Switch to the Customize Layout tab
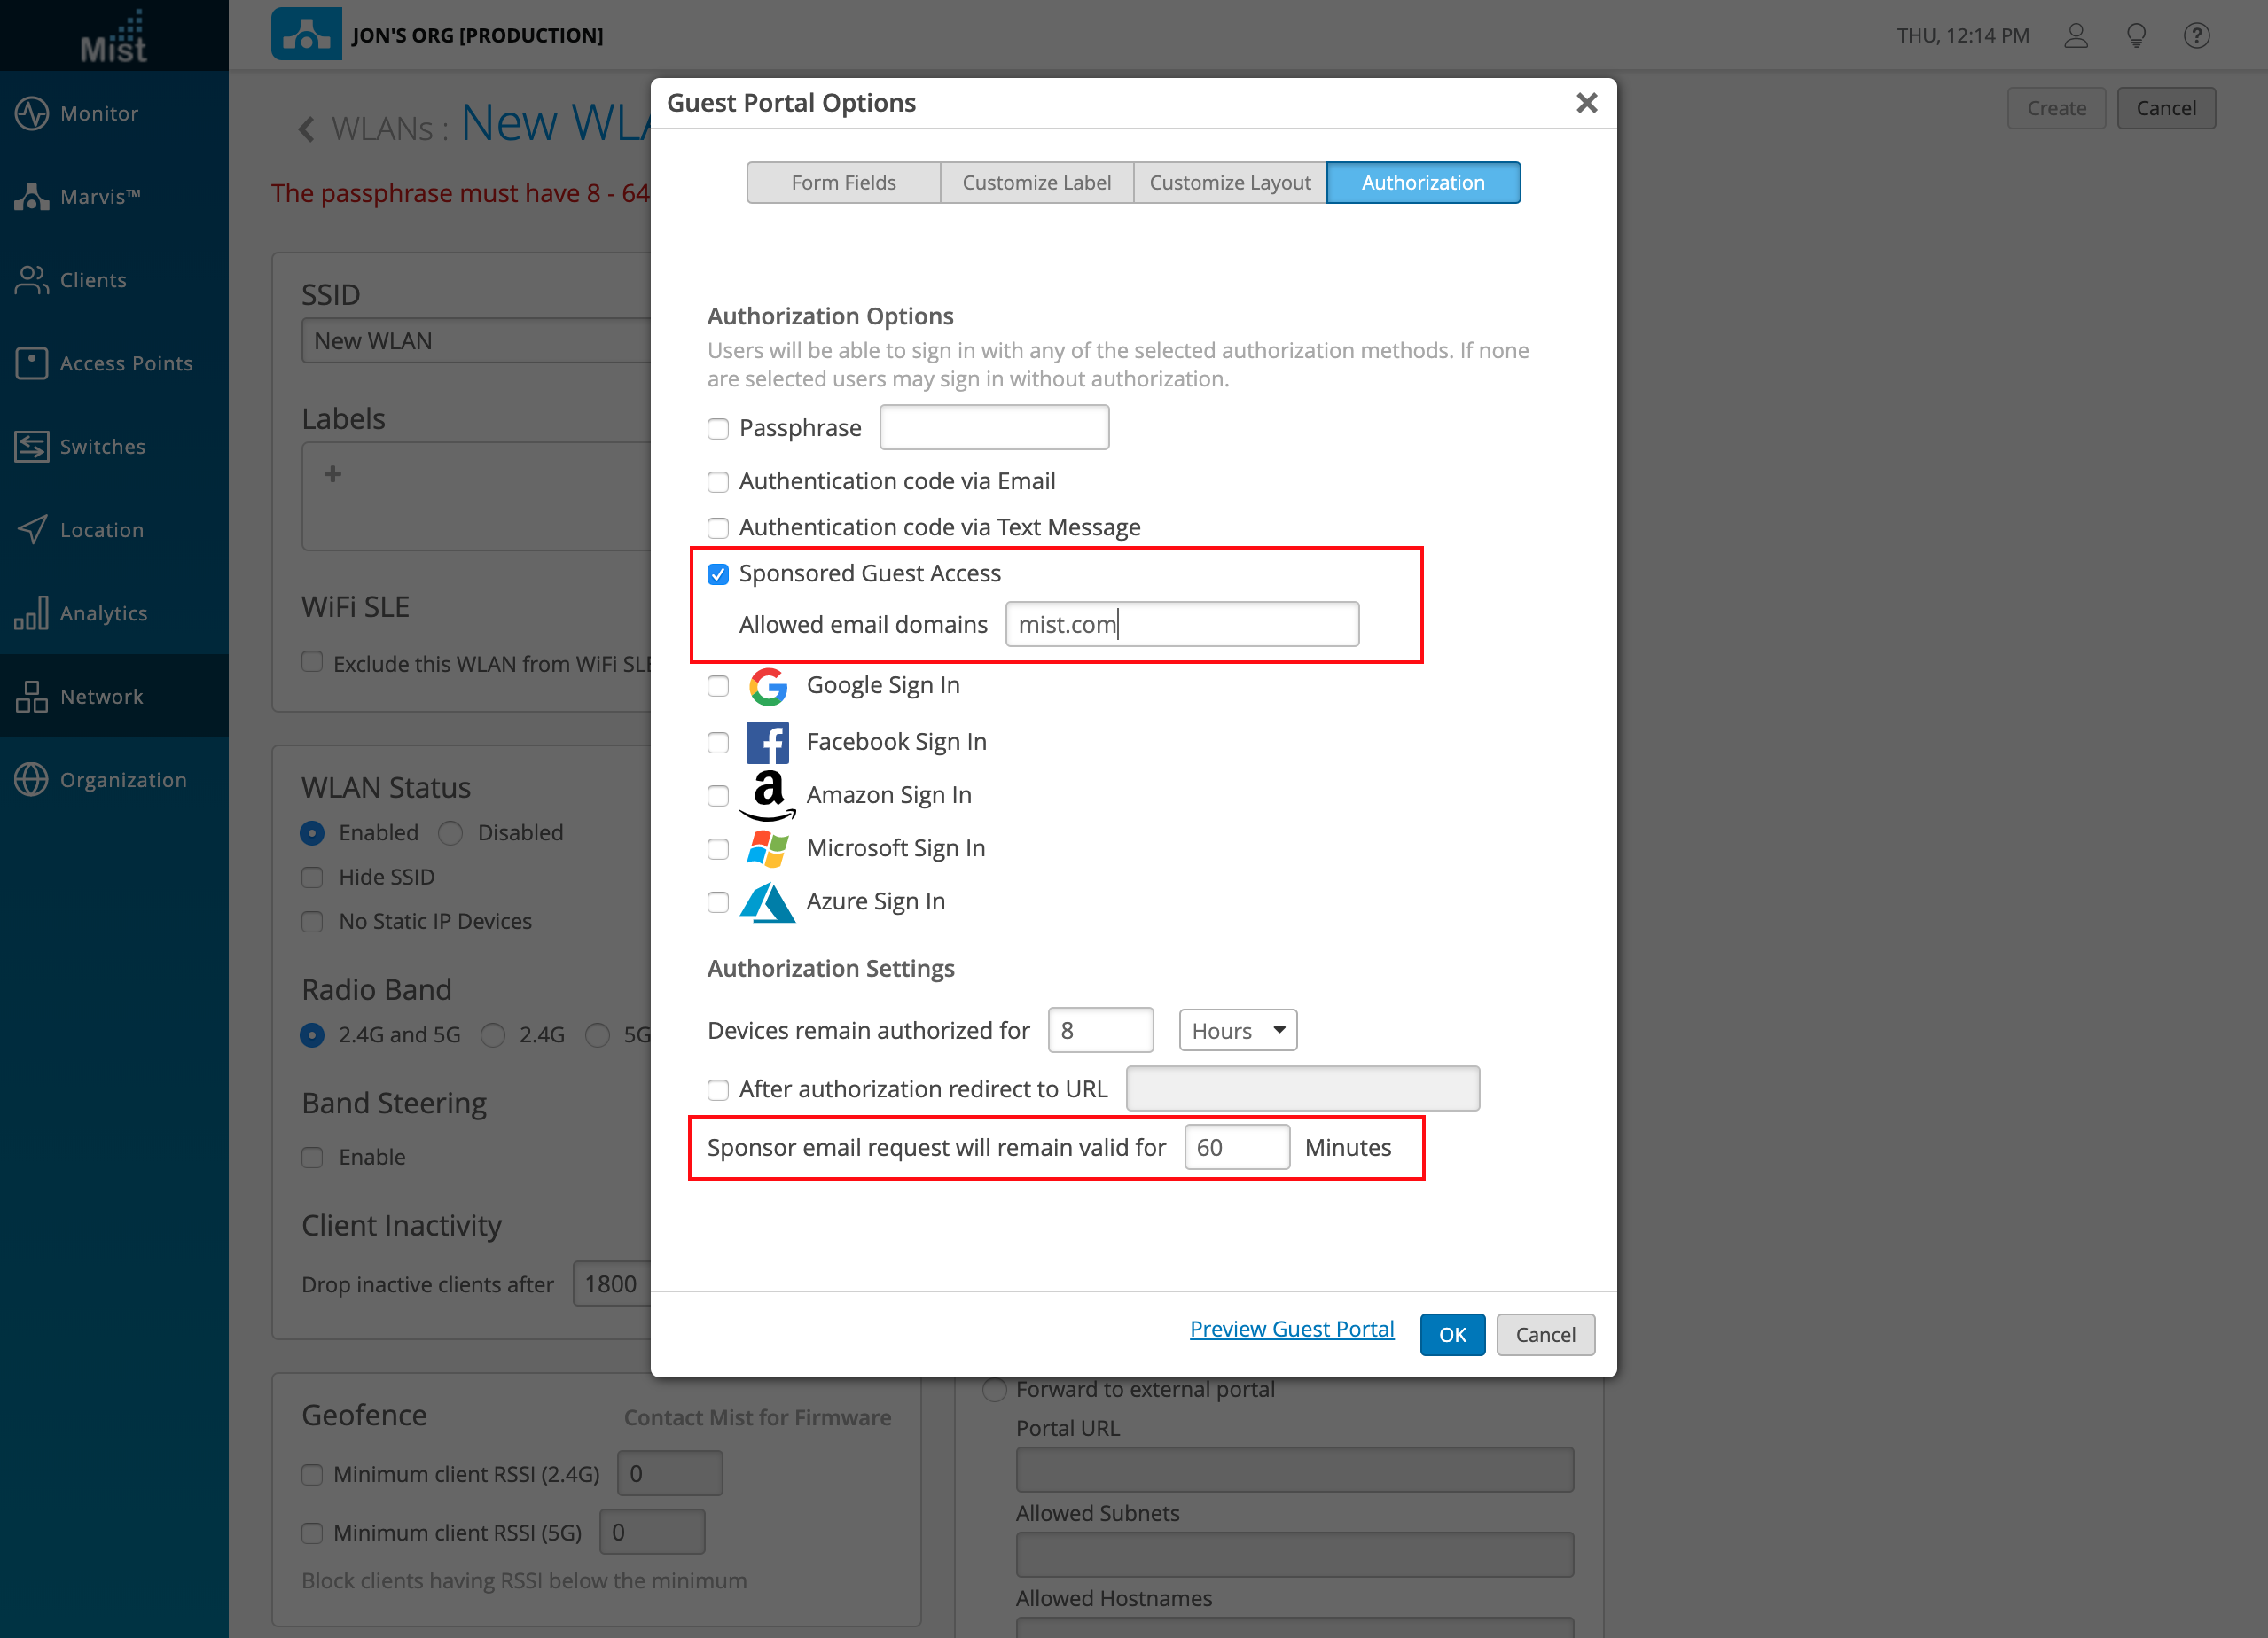 1229,183
